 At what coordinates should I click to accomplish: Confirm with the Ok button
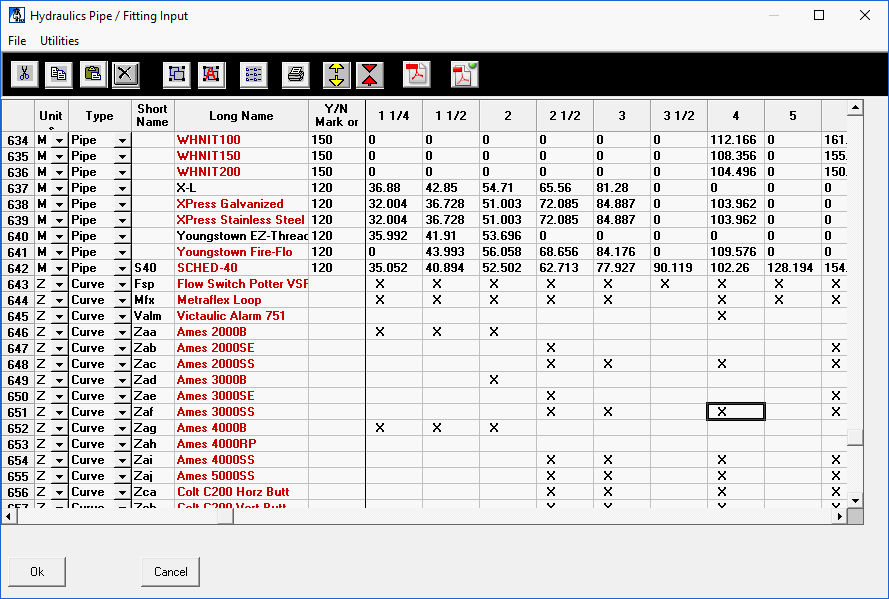click(37, 572)
